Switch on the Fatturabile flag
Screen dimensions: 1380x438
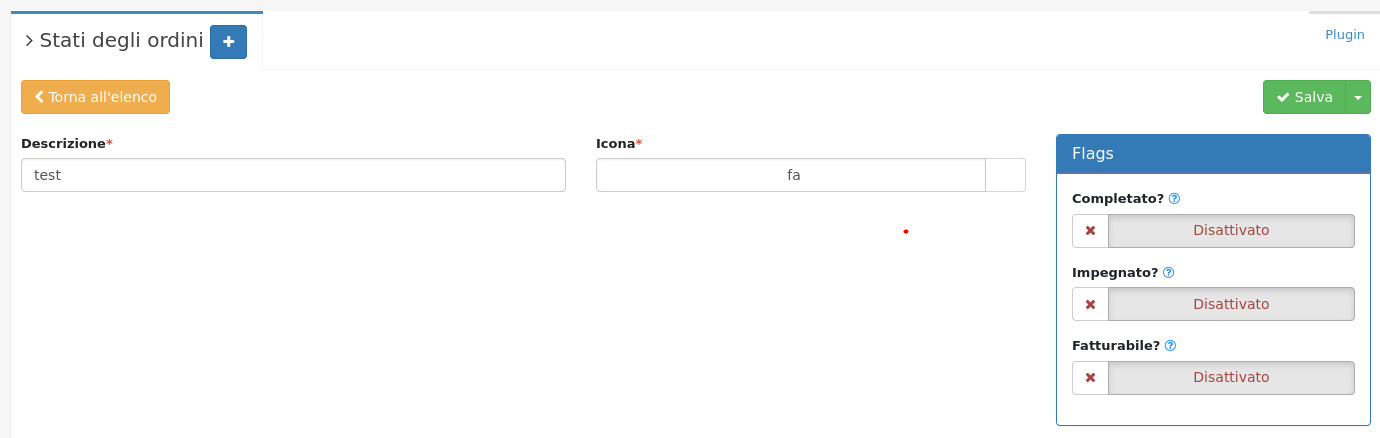tap(1231, 378)
